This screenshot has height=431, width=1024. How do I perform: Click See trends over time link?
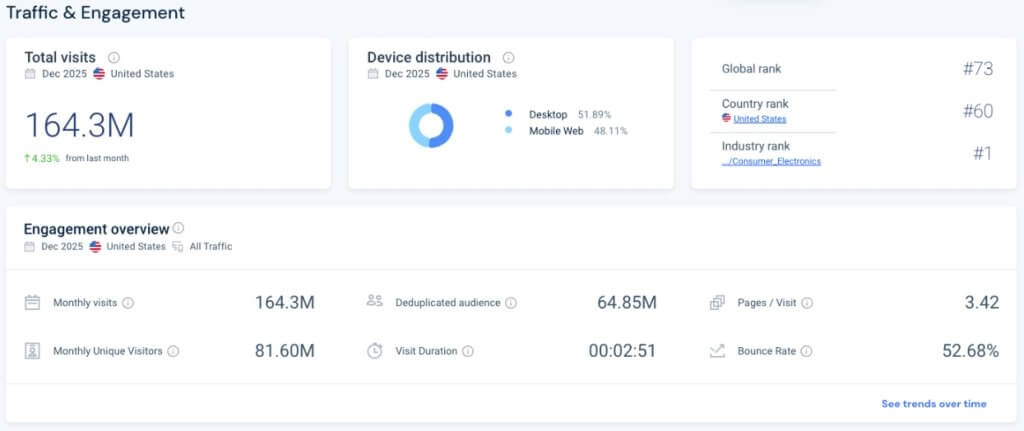pos(933,404)
